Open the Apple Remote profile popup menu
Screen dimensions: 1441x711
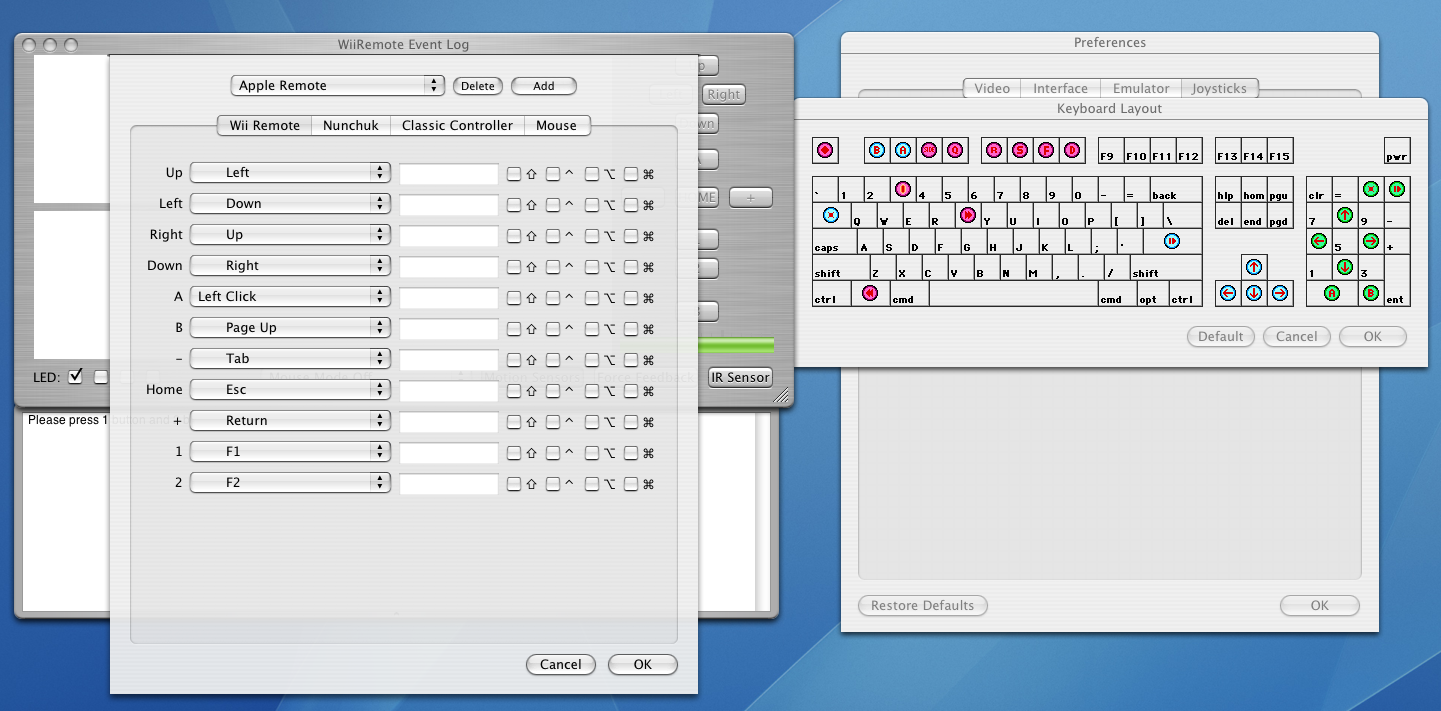[x=337, y=86]
